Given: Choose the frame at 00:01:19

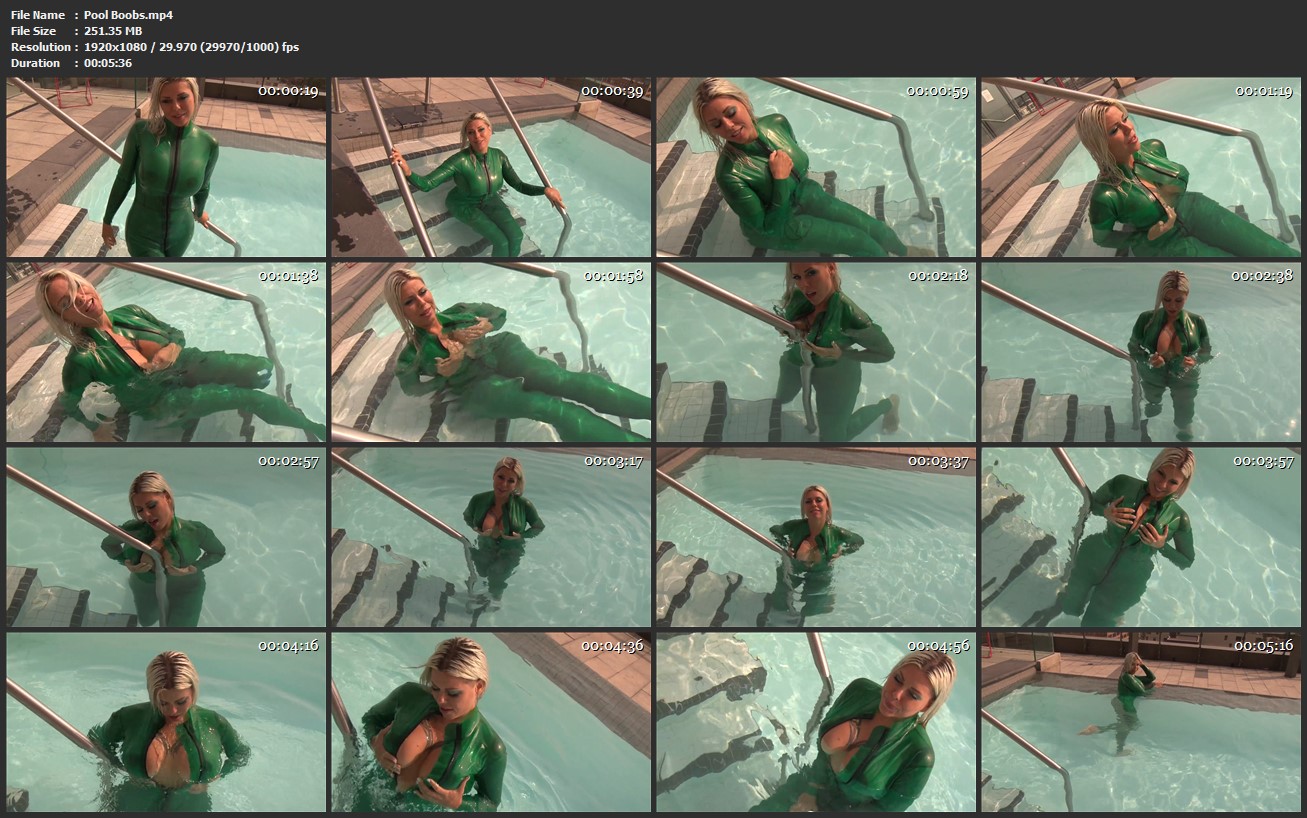Looking at the screenshot, I should click(1141, 167).
